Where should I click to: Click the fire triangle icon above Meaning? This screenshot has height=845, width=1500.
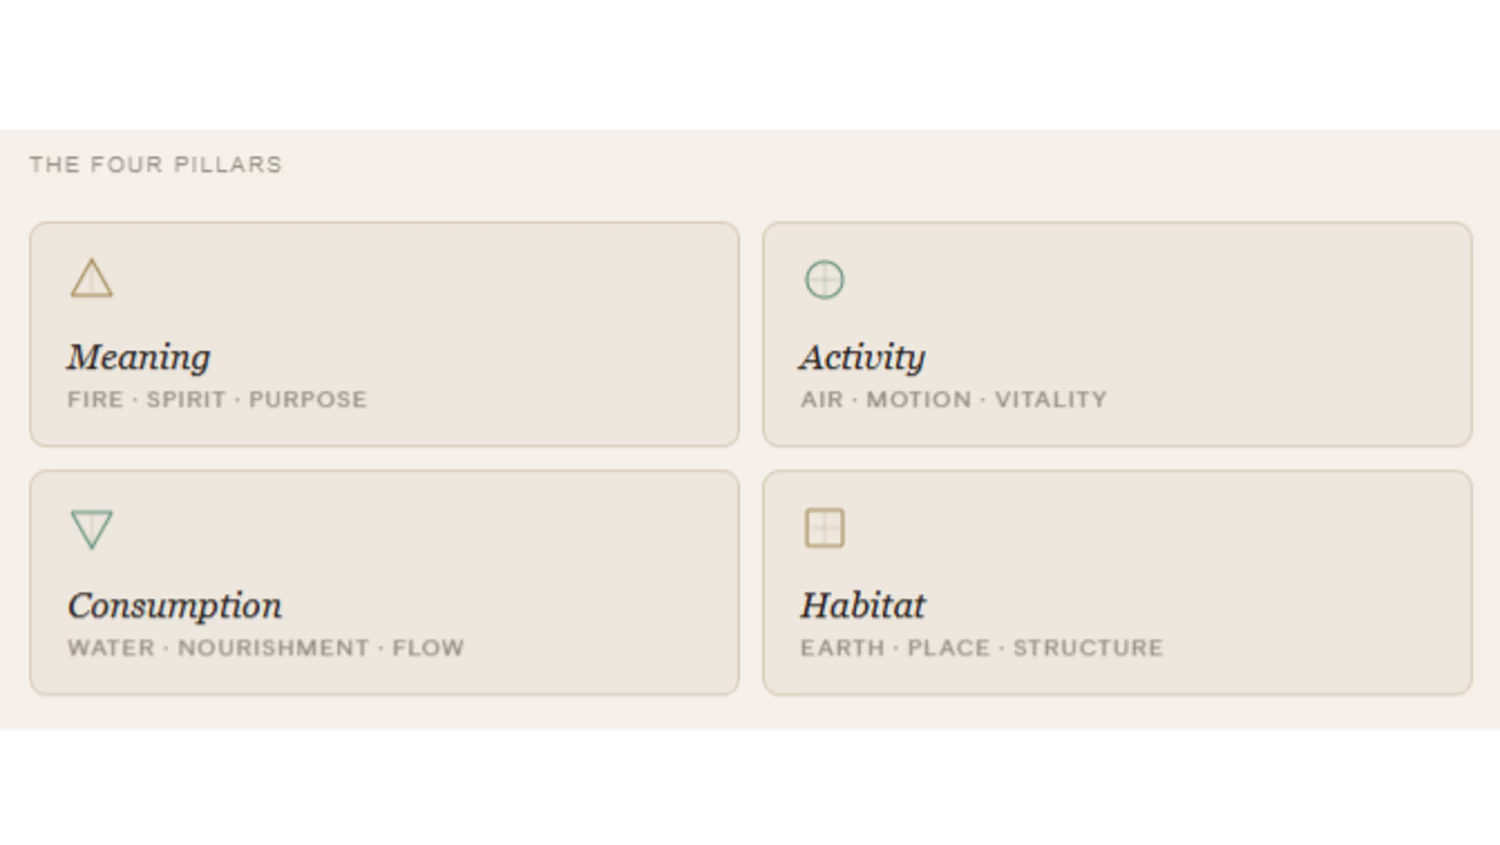(x=91, y=279)
